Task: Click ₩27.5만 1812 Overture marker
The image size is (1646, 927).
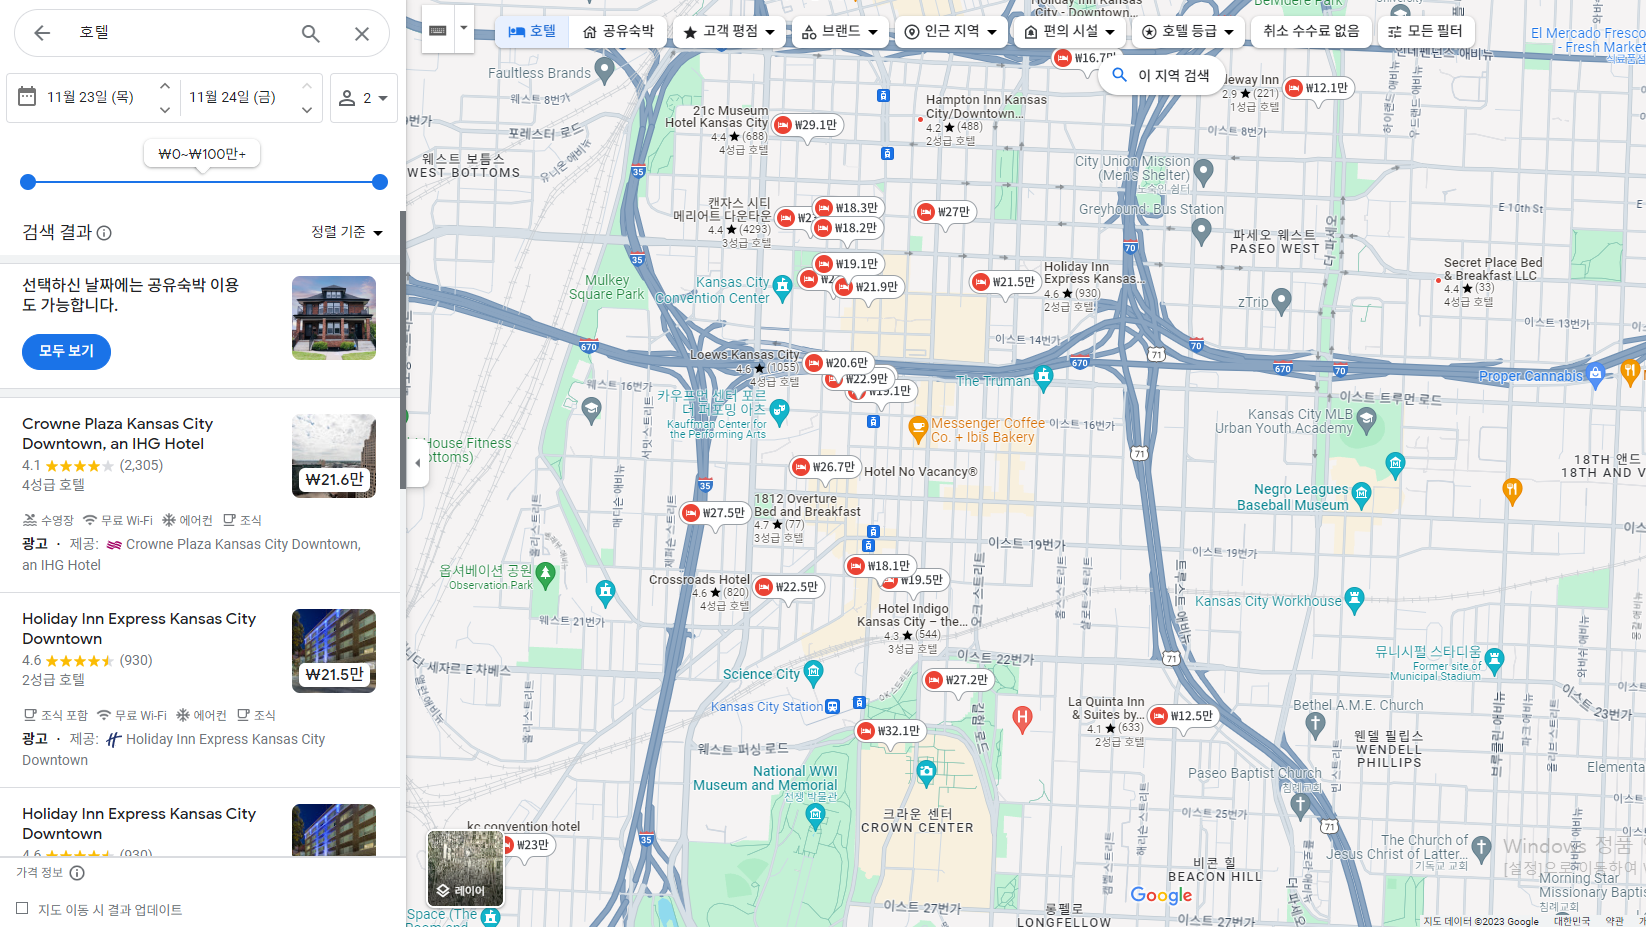Action: coord(716,513)
